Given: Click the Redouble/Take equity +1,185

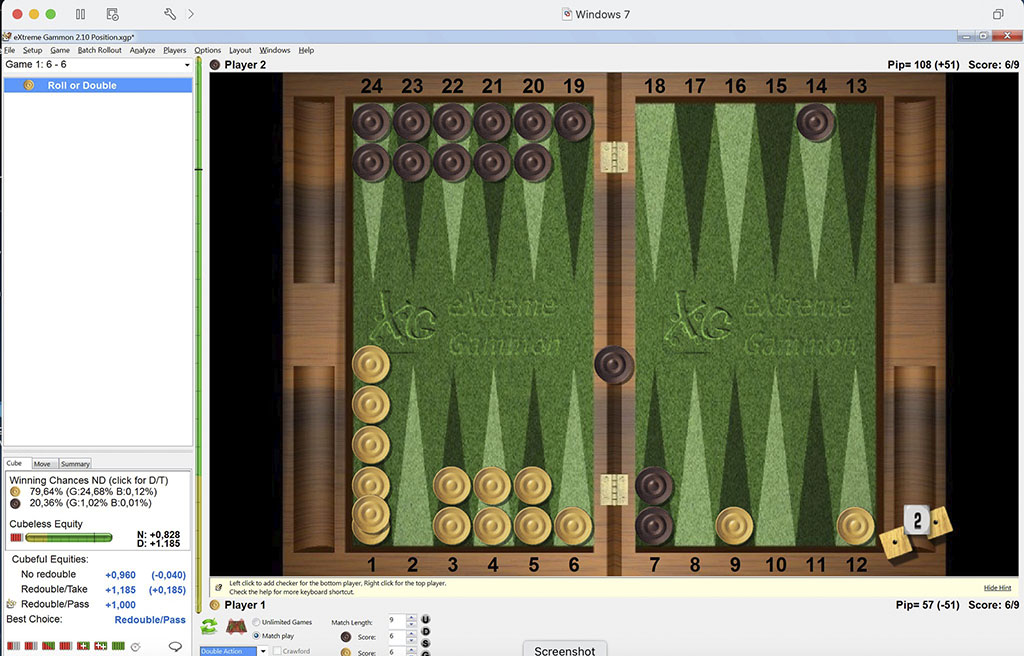Looking at the screenshot, I should (x=120, y=590).
